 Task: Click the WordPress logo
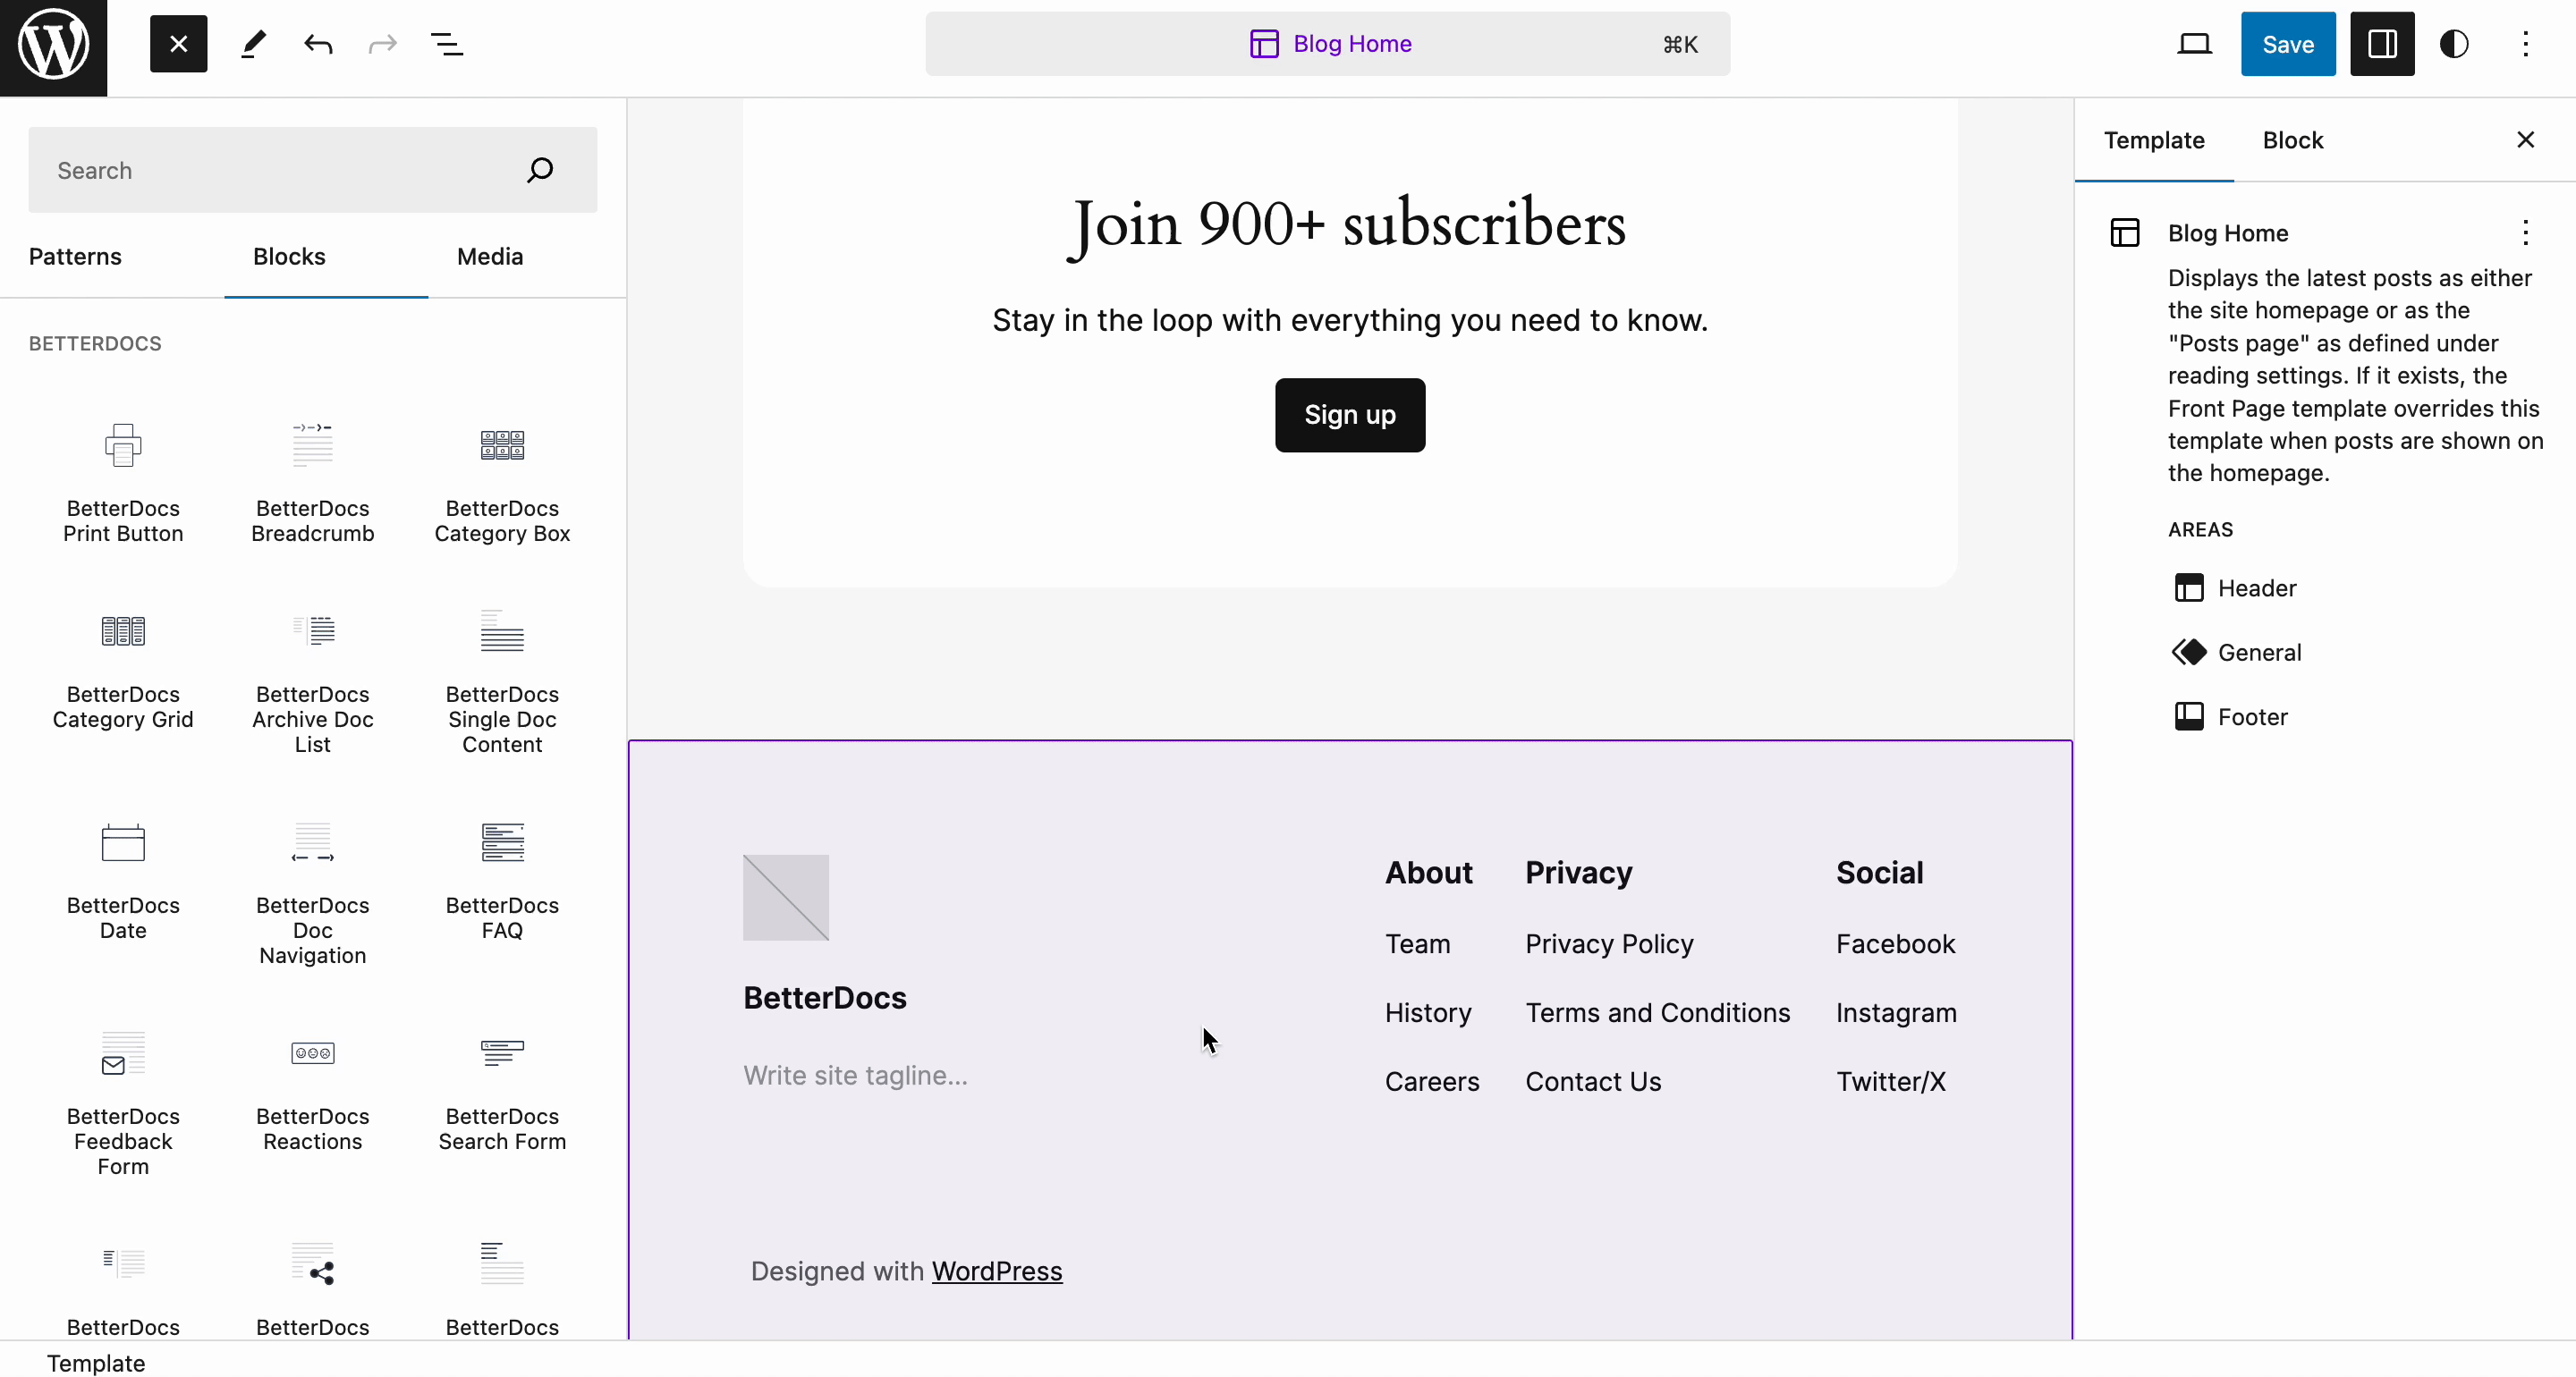(x=52, y=45)
